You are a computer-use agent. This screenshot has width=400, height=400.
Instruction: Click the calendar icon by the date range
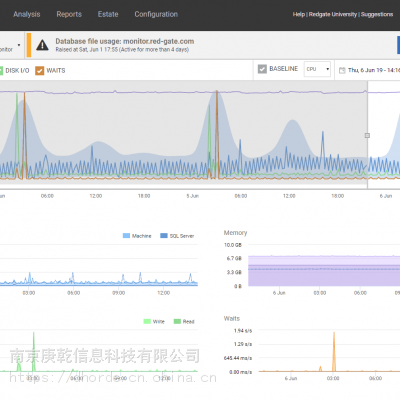(342, 70)
